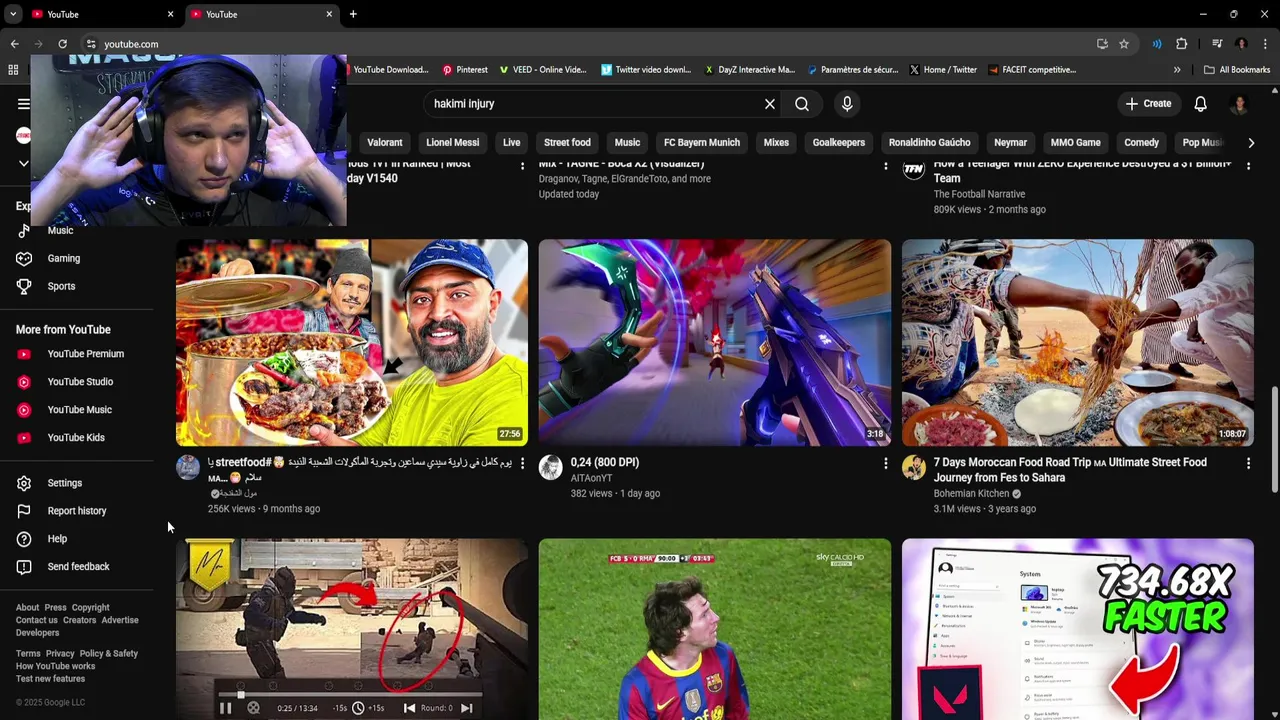Open the Moroccan Food Road Trip thumbnail

(1078, 342)
